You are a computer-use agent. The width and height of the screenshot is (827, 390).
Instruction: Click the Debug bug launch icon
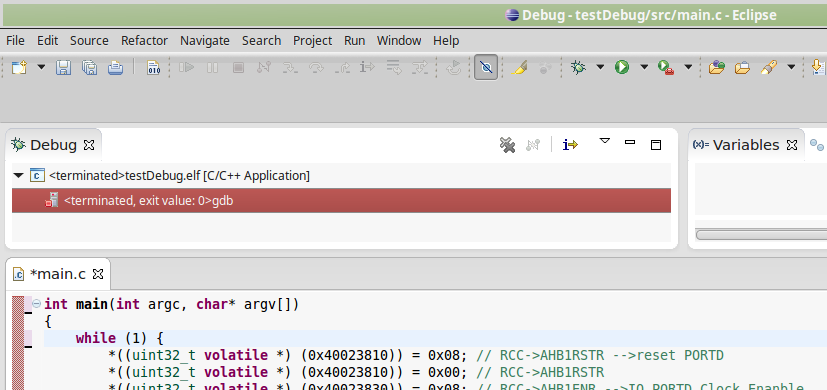click(579, 68)
